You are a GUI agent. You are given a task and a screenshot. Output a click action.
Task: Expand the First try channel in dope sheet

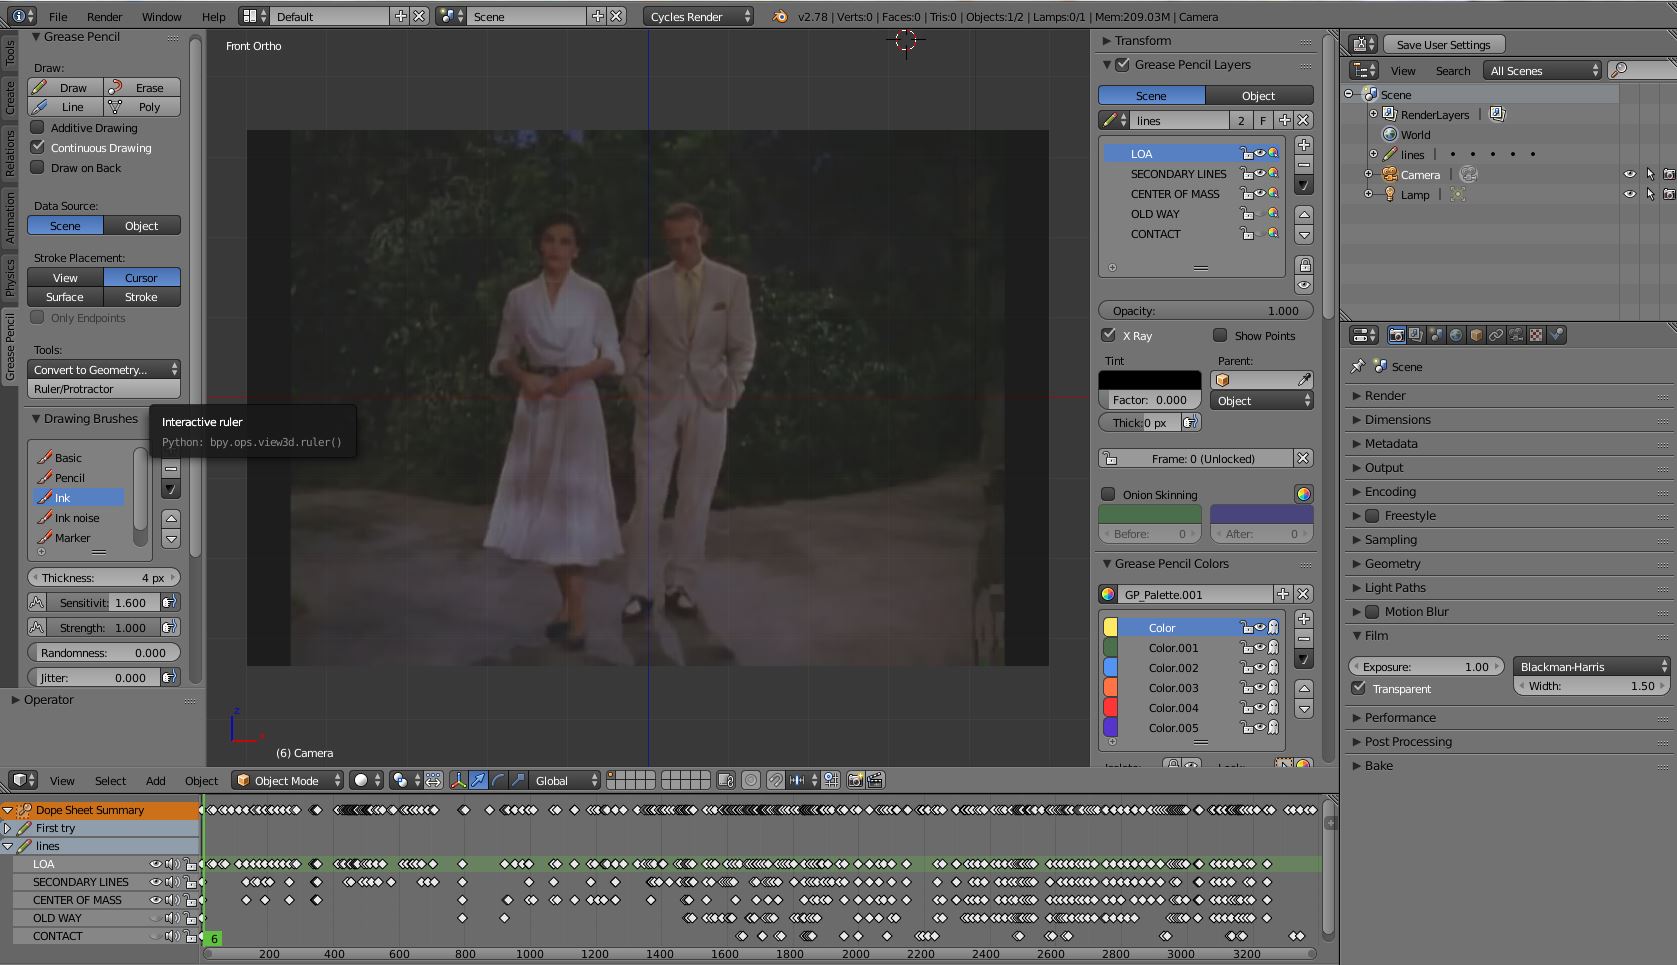click(8, 828)
